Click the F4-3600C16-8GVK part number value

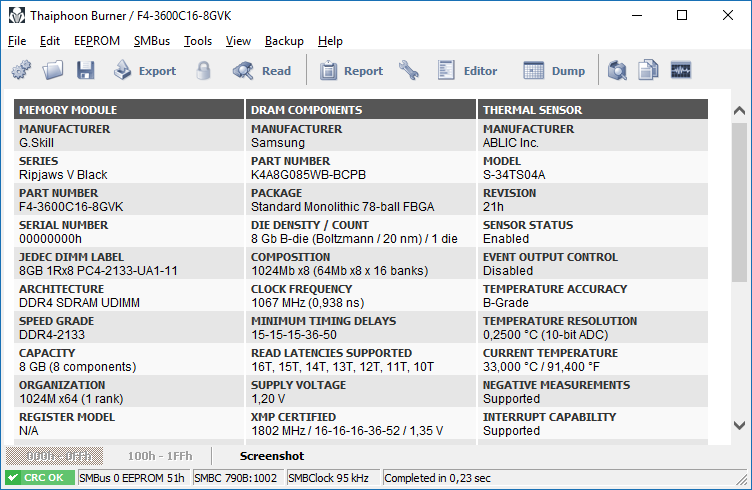pyautogui.click(x=71, y=207)
